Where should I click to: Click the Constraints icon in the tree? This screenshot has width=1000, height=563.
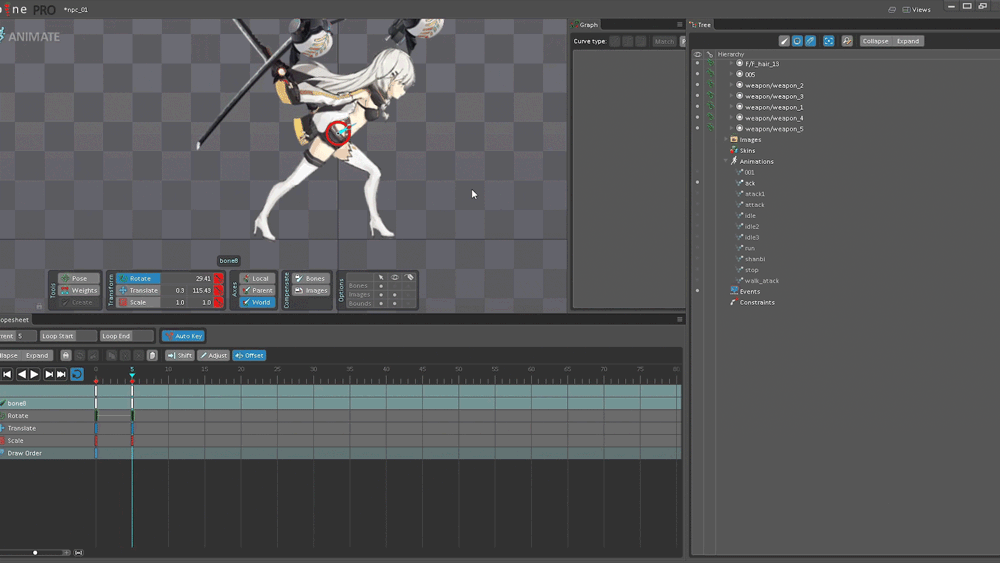tap(734, 302)
